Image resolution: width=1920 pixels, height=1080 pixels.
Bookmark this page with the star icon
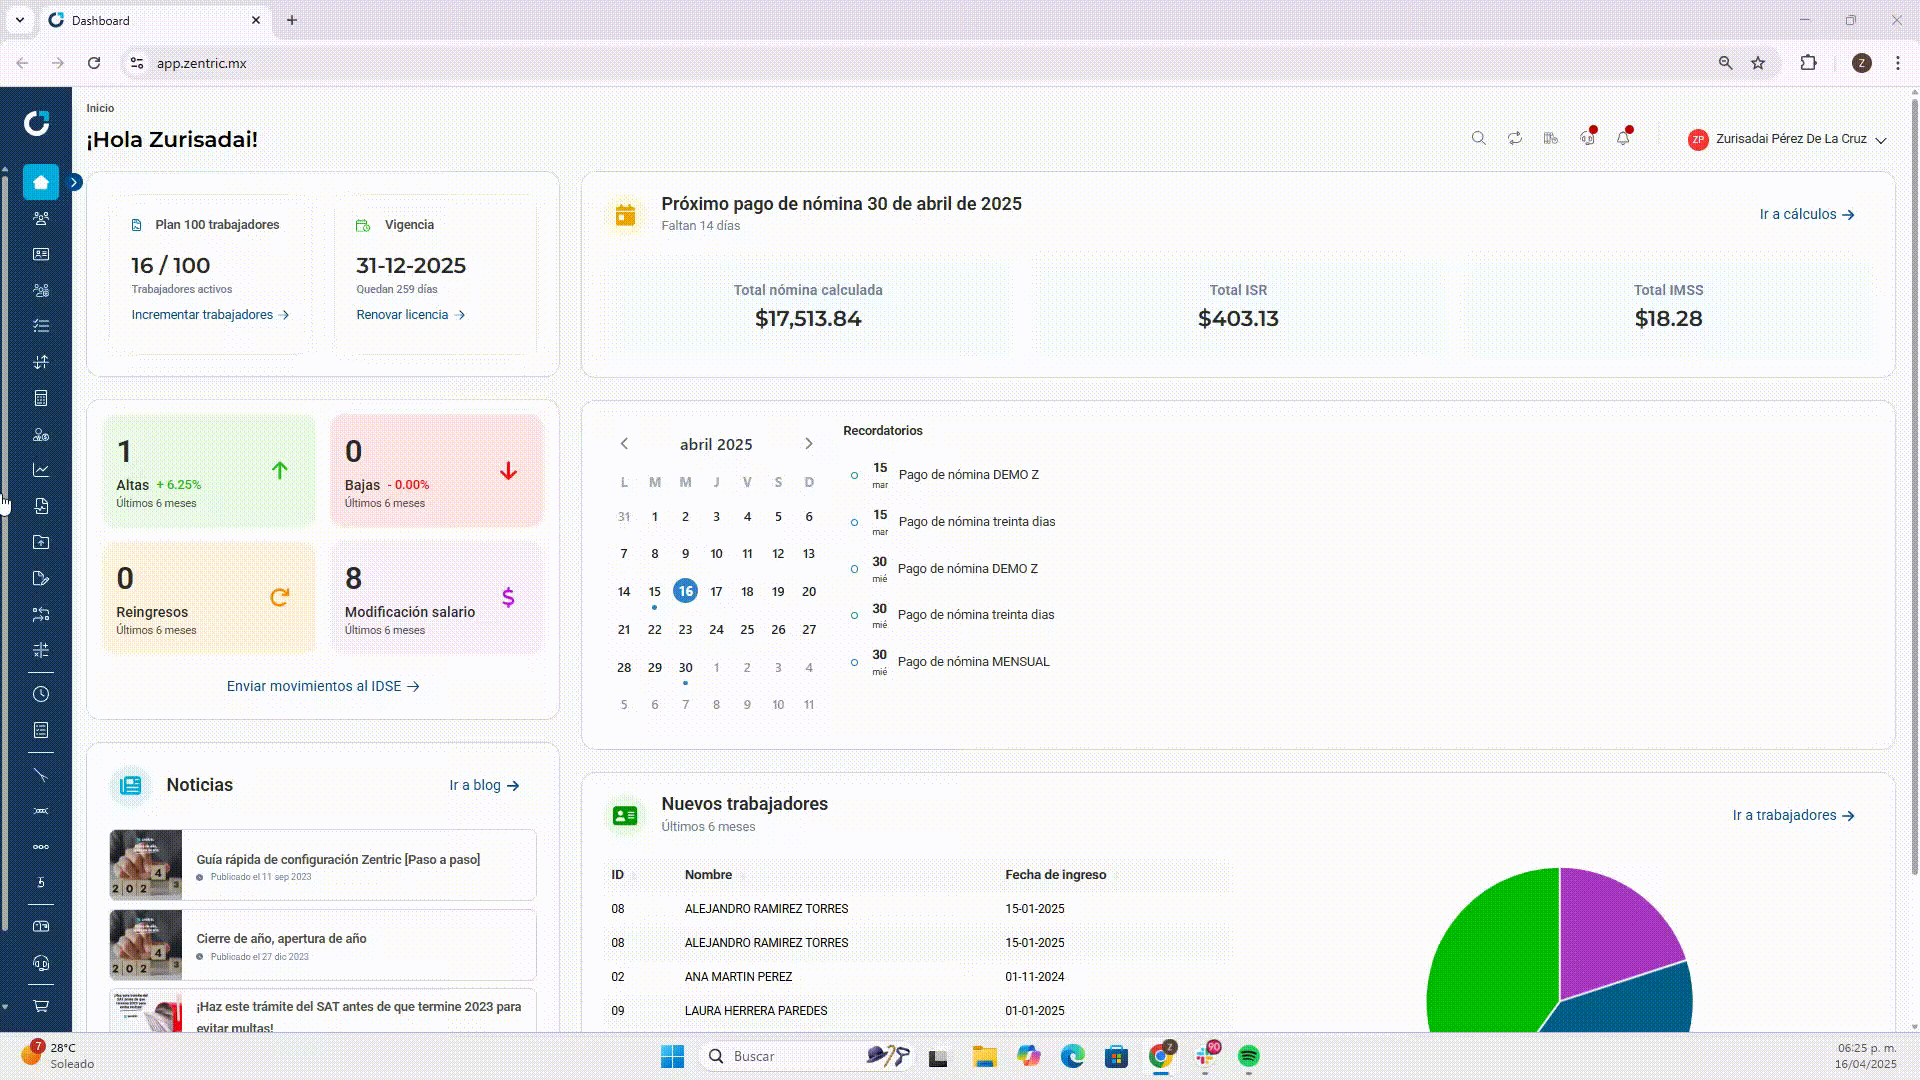click(1758, 63)
